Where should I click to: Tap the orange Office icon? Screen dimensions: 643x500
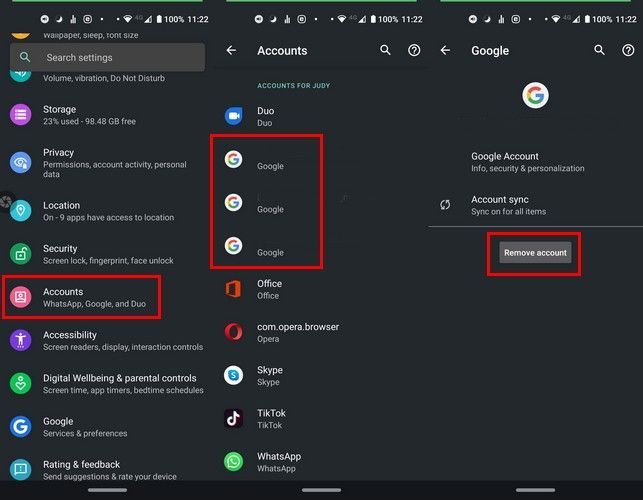point(234,289)
